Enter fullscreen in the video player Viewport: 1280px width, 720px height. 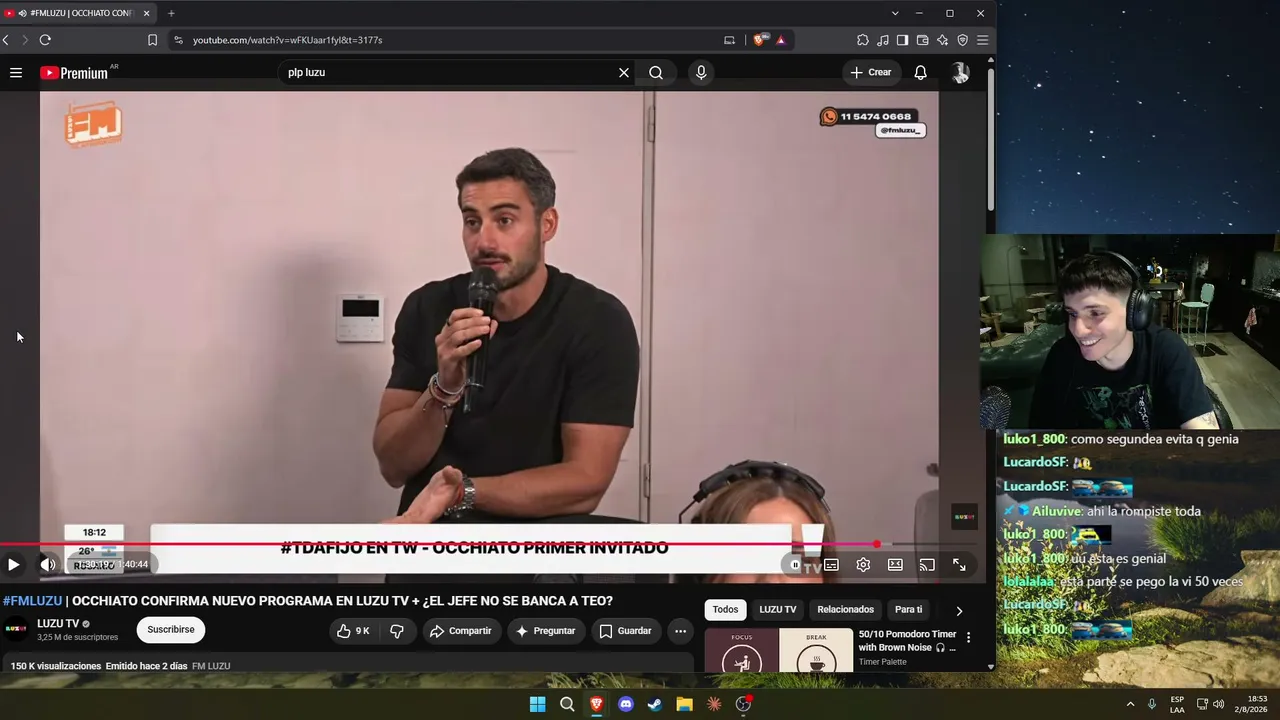click(959, 565)
